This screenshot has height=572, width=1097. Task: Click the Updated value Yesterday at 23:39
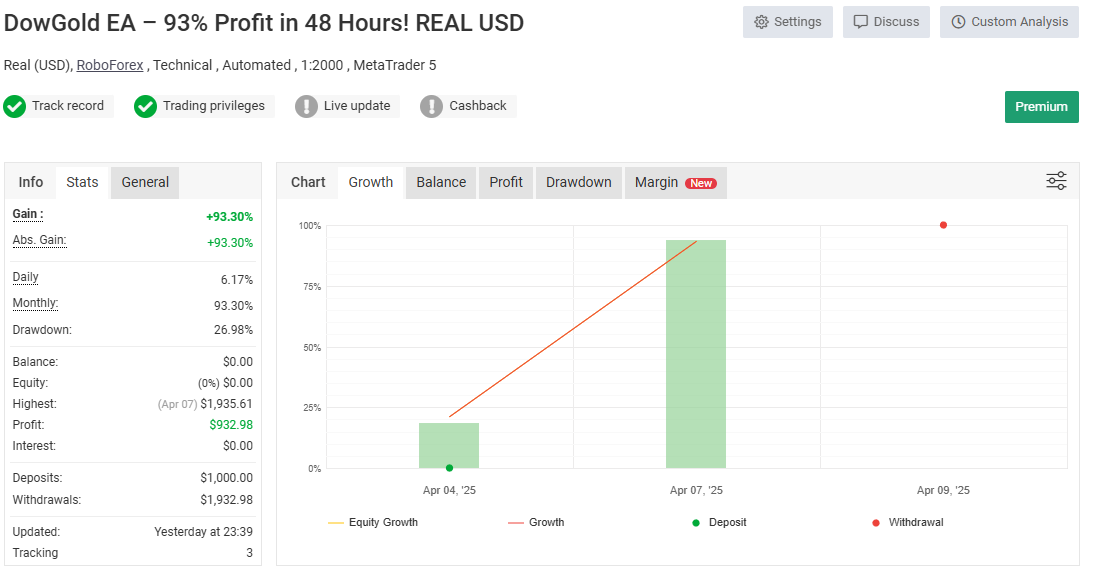pyautogui.click(x=204, y=531)
